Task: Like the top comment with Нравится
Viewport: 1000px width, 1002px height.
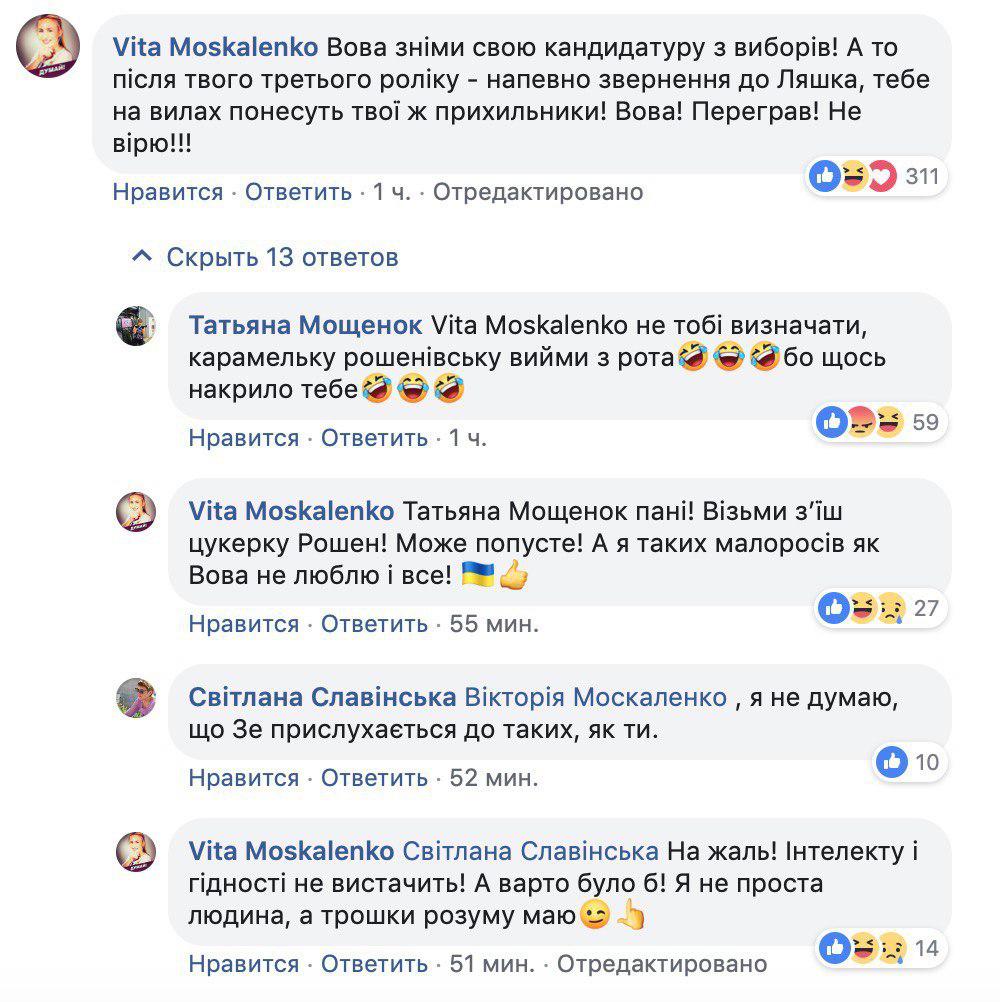Action: pos(167,191)
